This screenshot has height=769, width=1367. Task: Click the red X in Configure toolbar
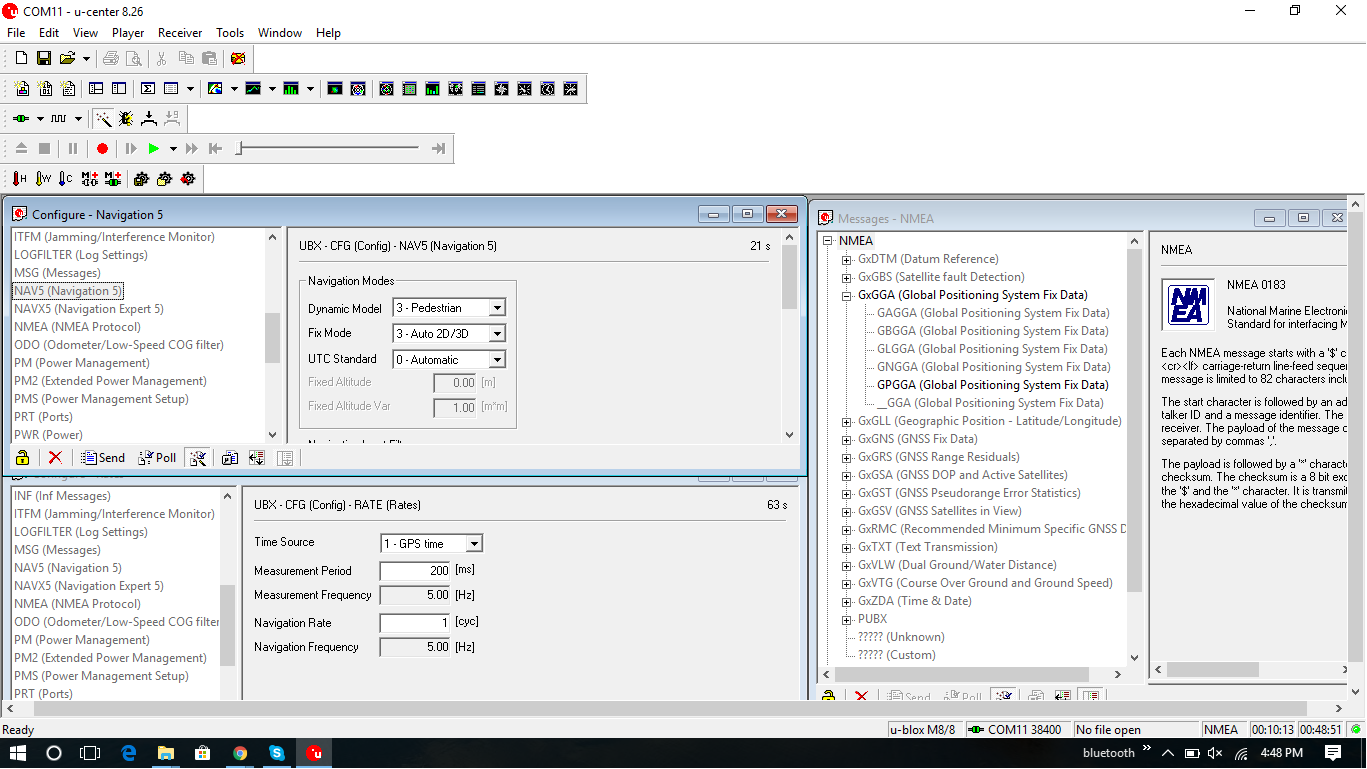(x=55, y=457)
